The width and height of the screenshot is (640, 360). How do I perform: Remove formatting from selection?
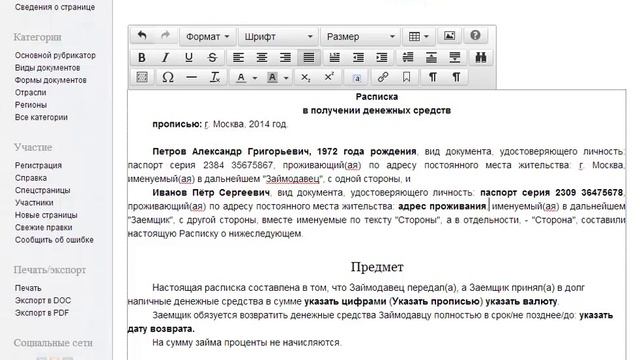(215, 77)
